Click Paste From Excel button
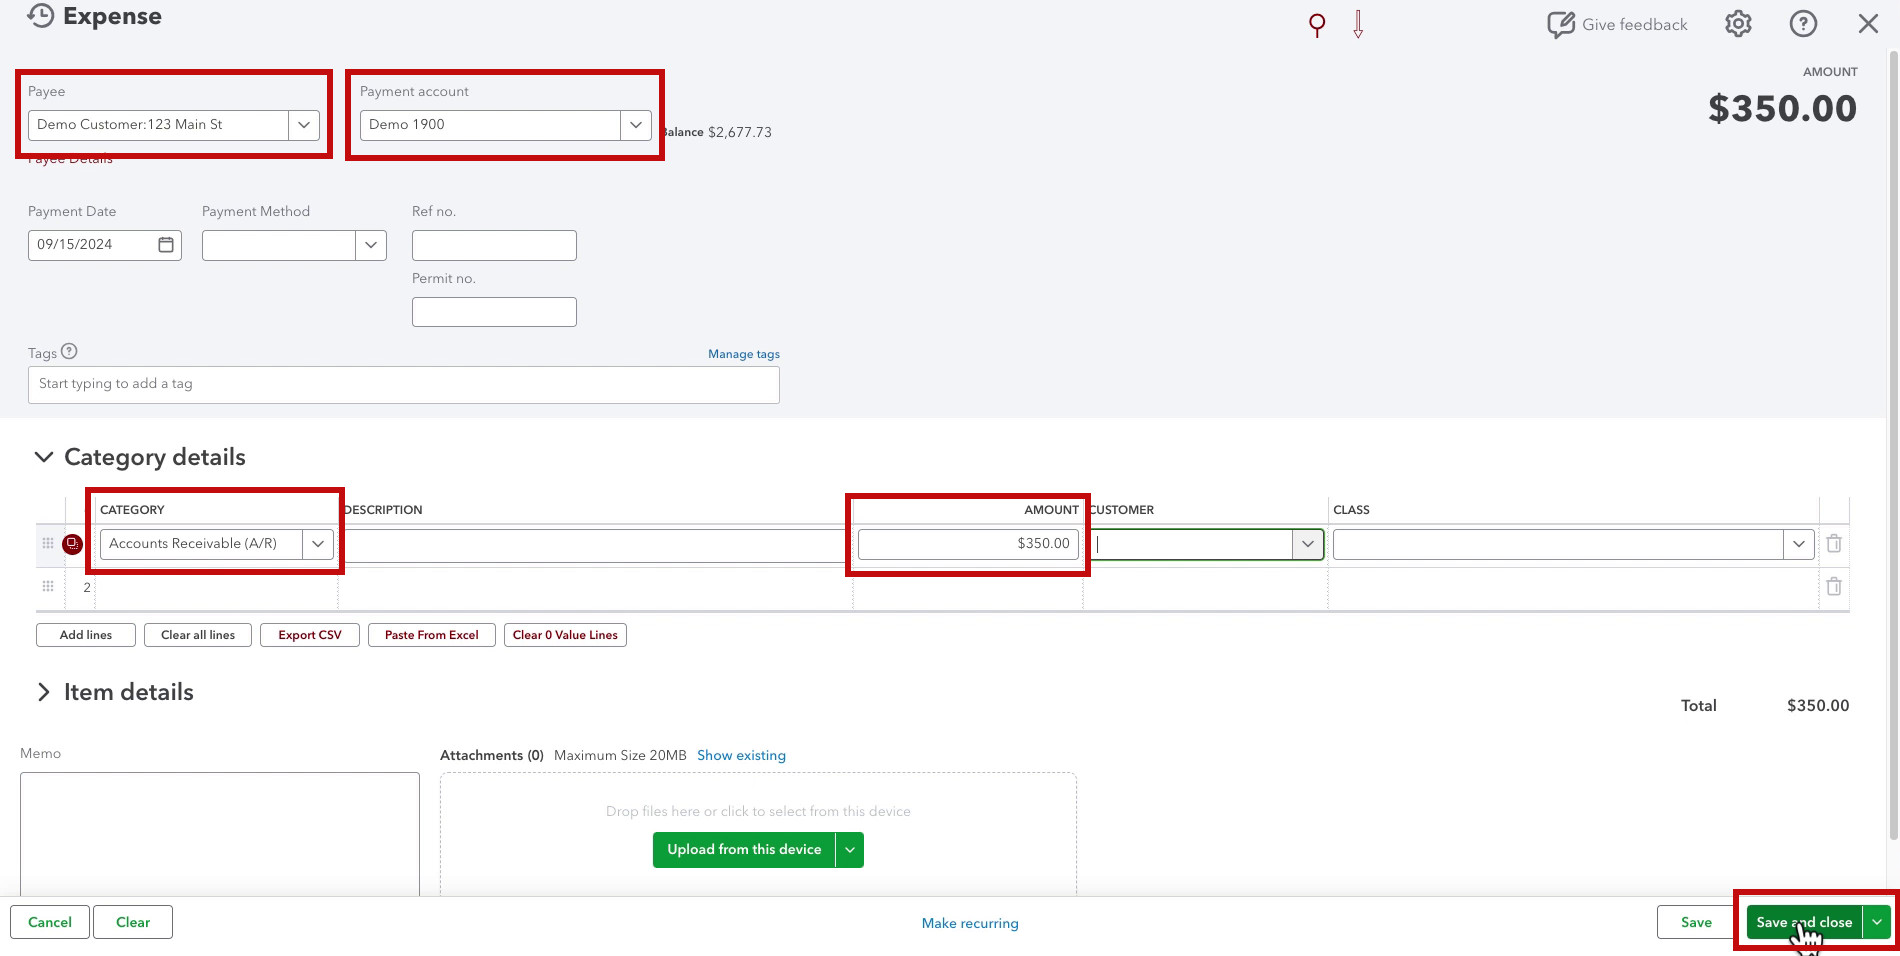This screenshot has height=956, width=1900. 432,635
